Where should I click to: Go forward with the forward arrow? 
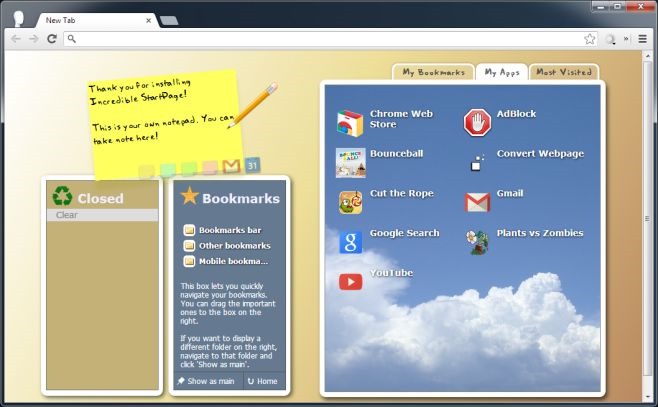(34, 39)
